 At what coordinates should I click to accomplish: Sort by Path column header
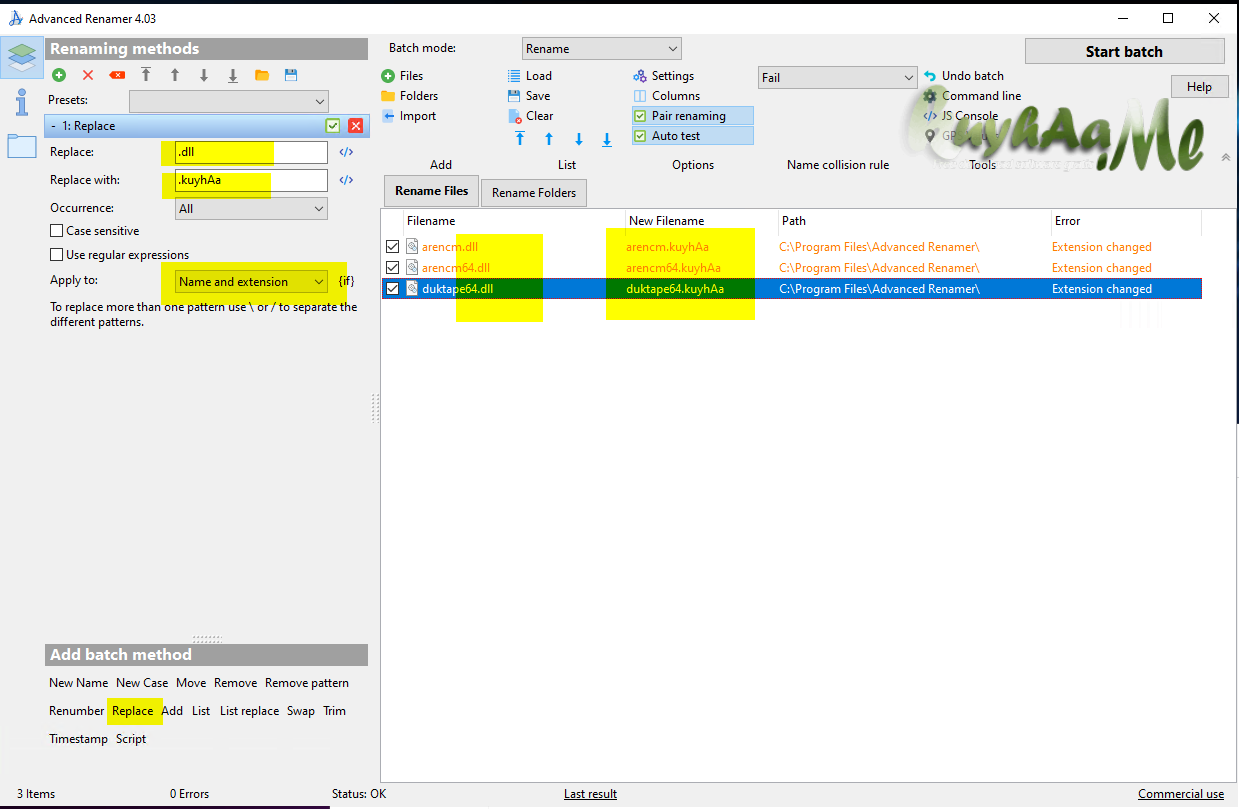(x=915, y=221)
